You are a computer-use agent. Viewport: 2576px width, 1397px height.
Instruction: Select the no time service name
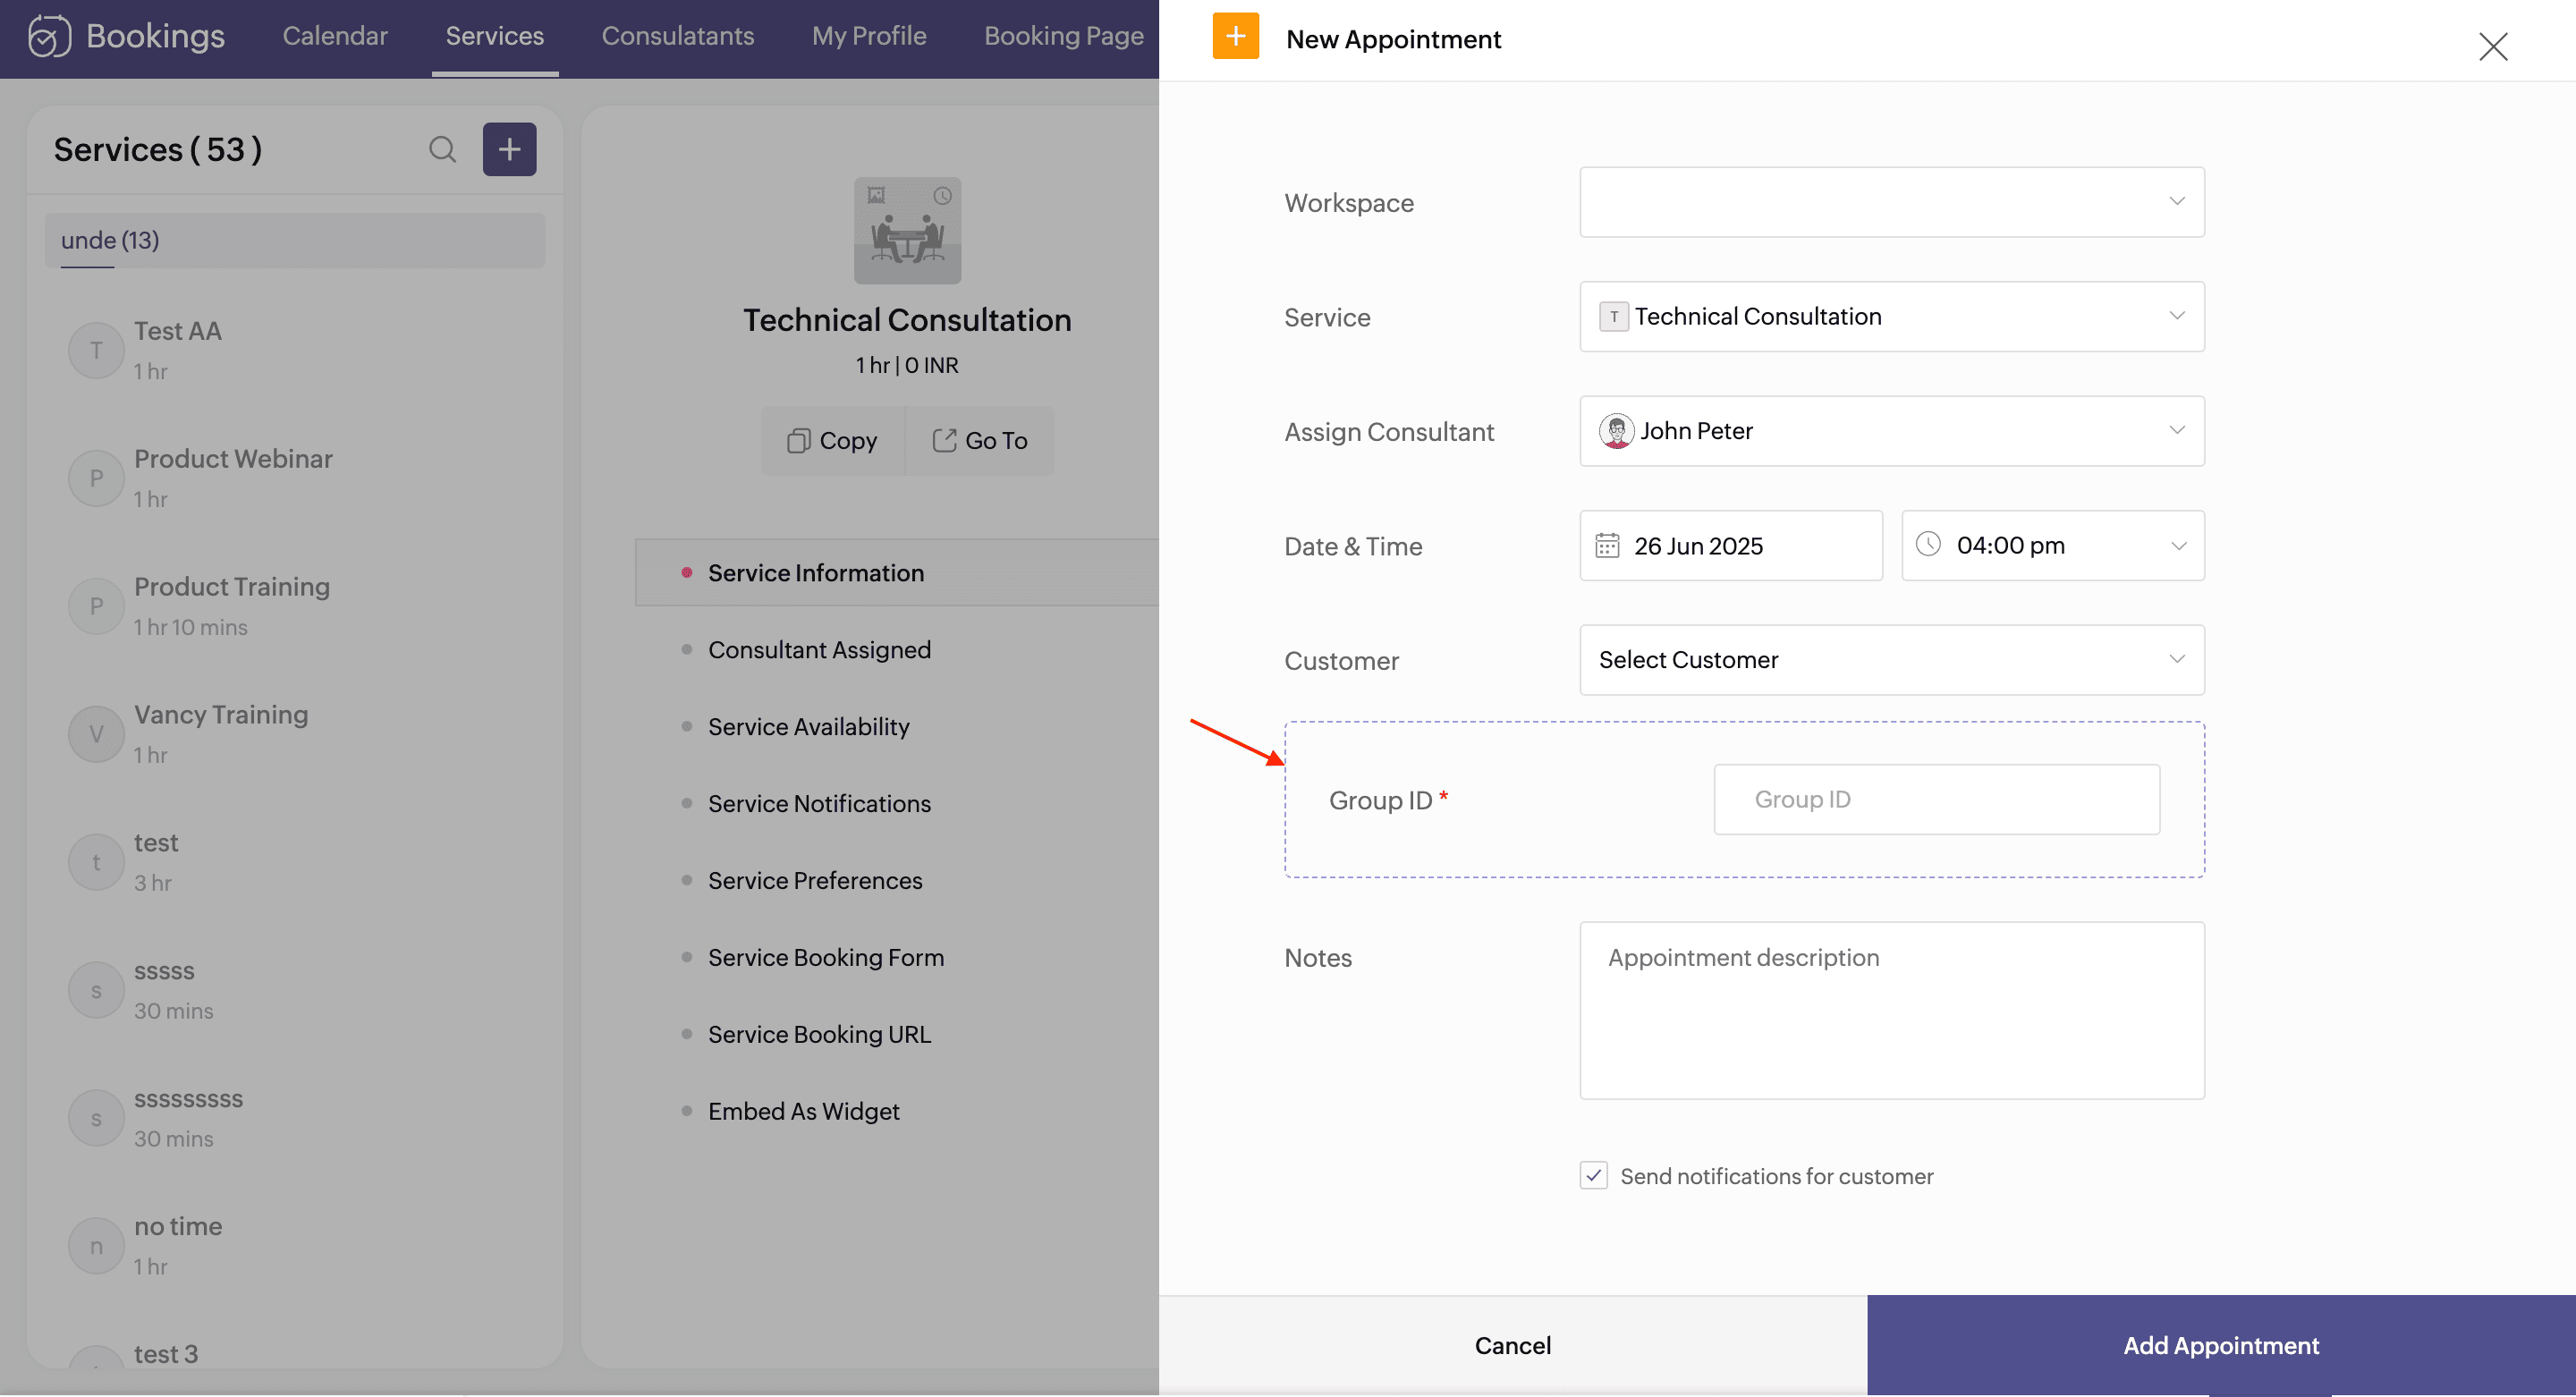tap(178, 1226)
